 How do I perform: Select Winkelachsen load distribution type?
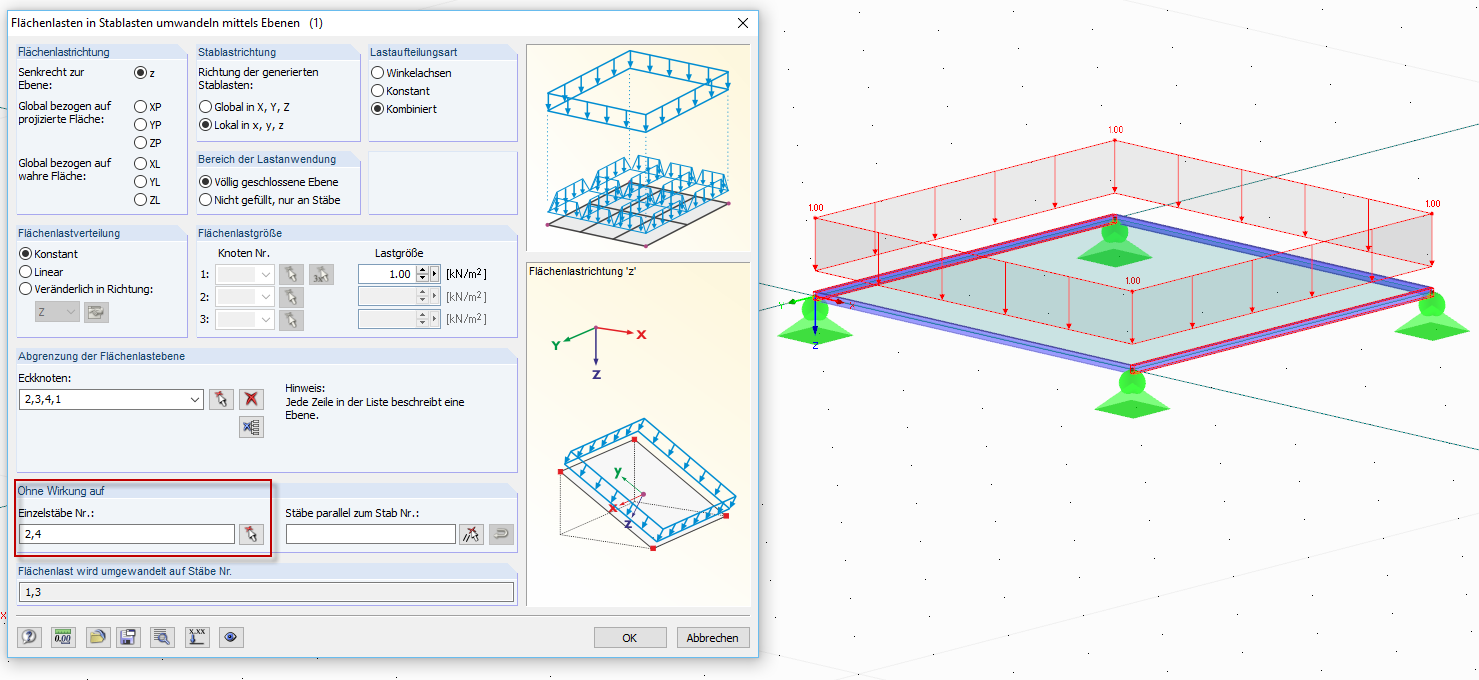coord(377,73)
